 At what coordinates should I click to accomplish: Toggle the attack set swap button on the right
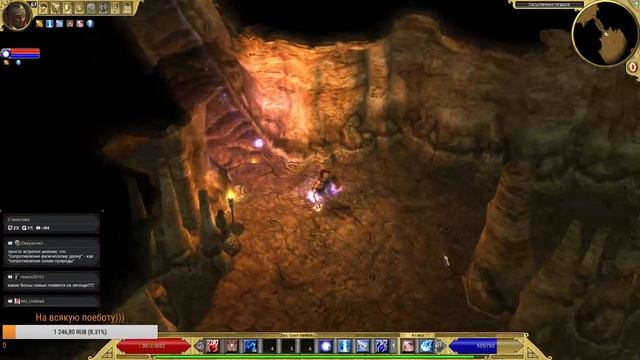[x=439, y=346]
